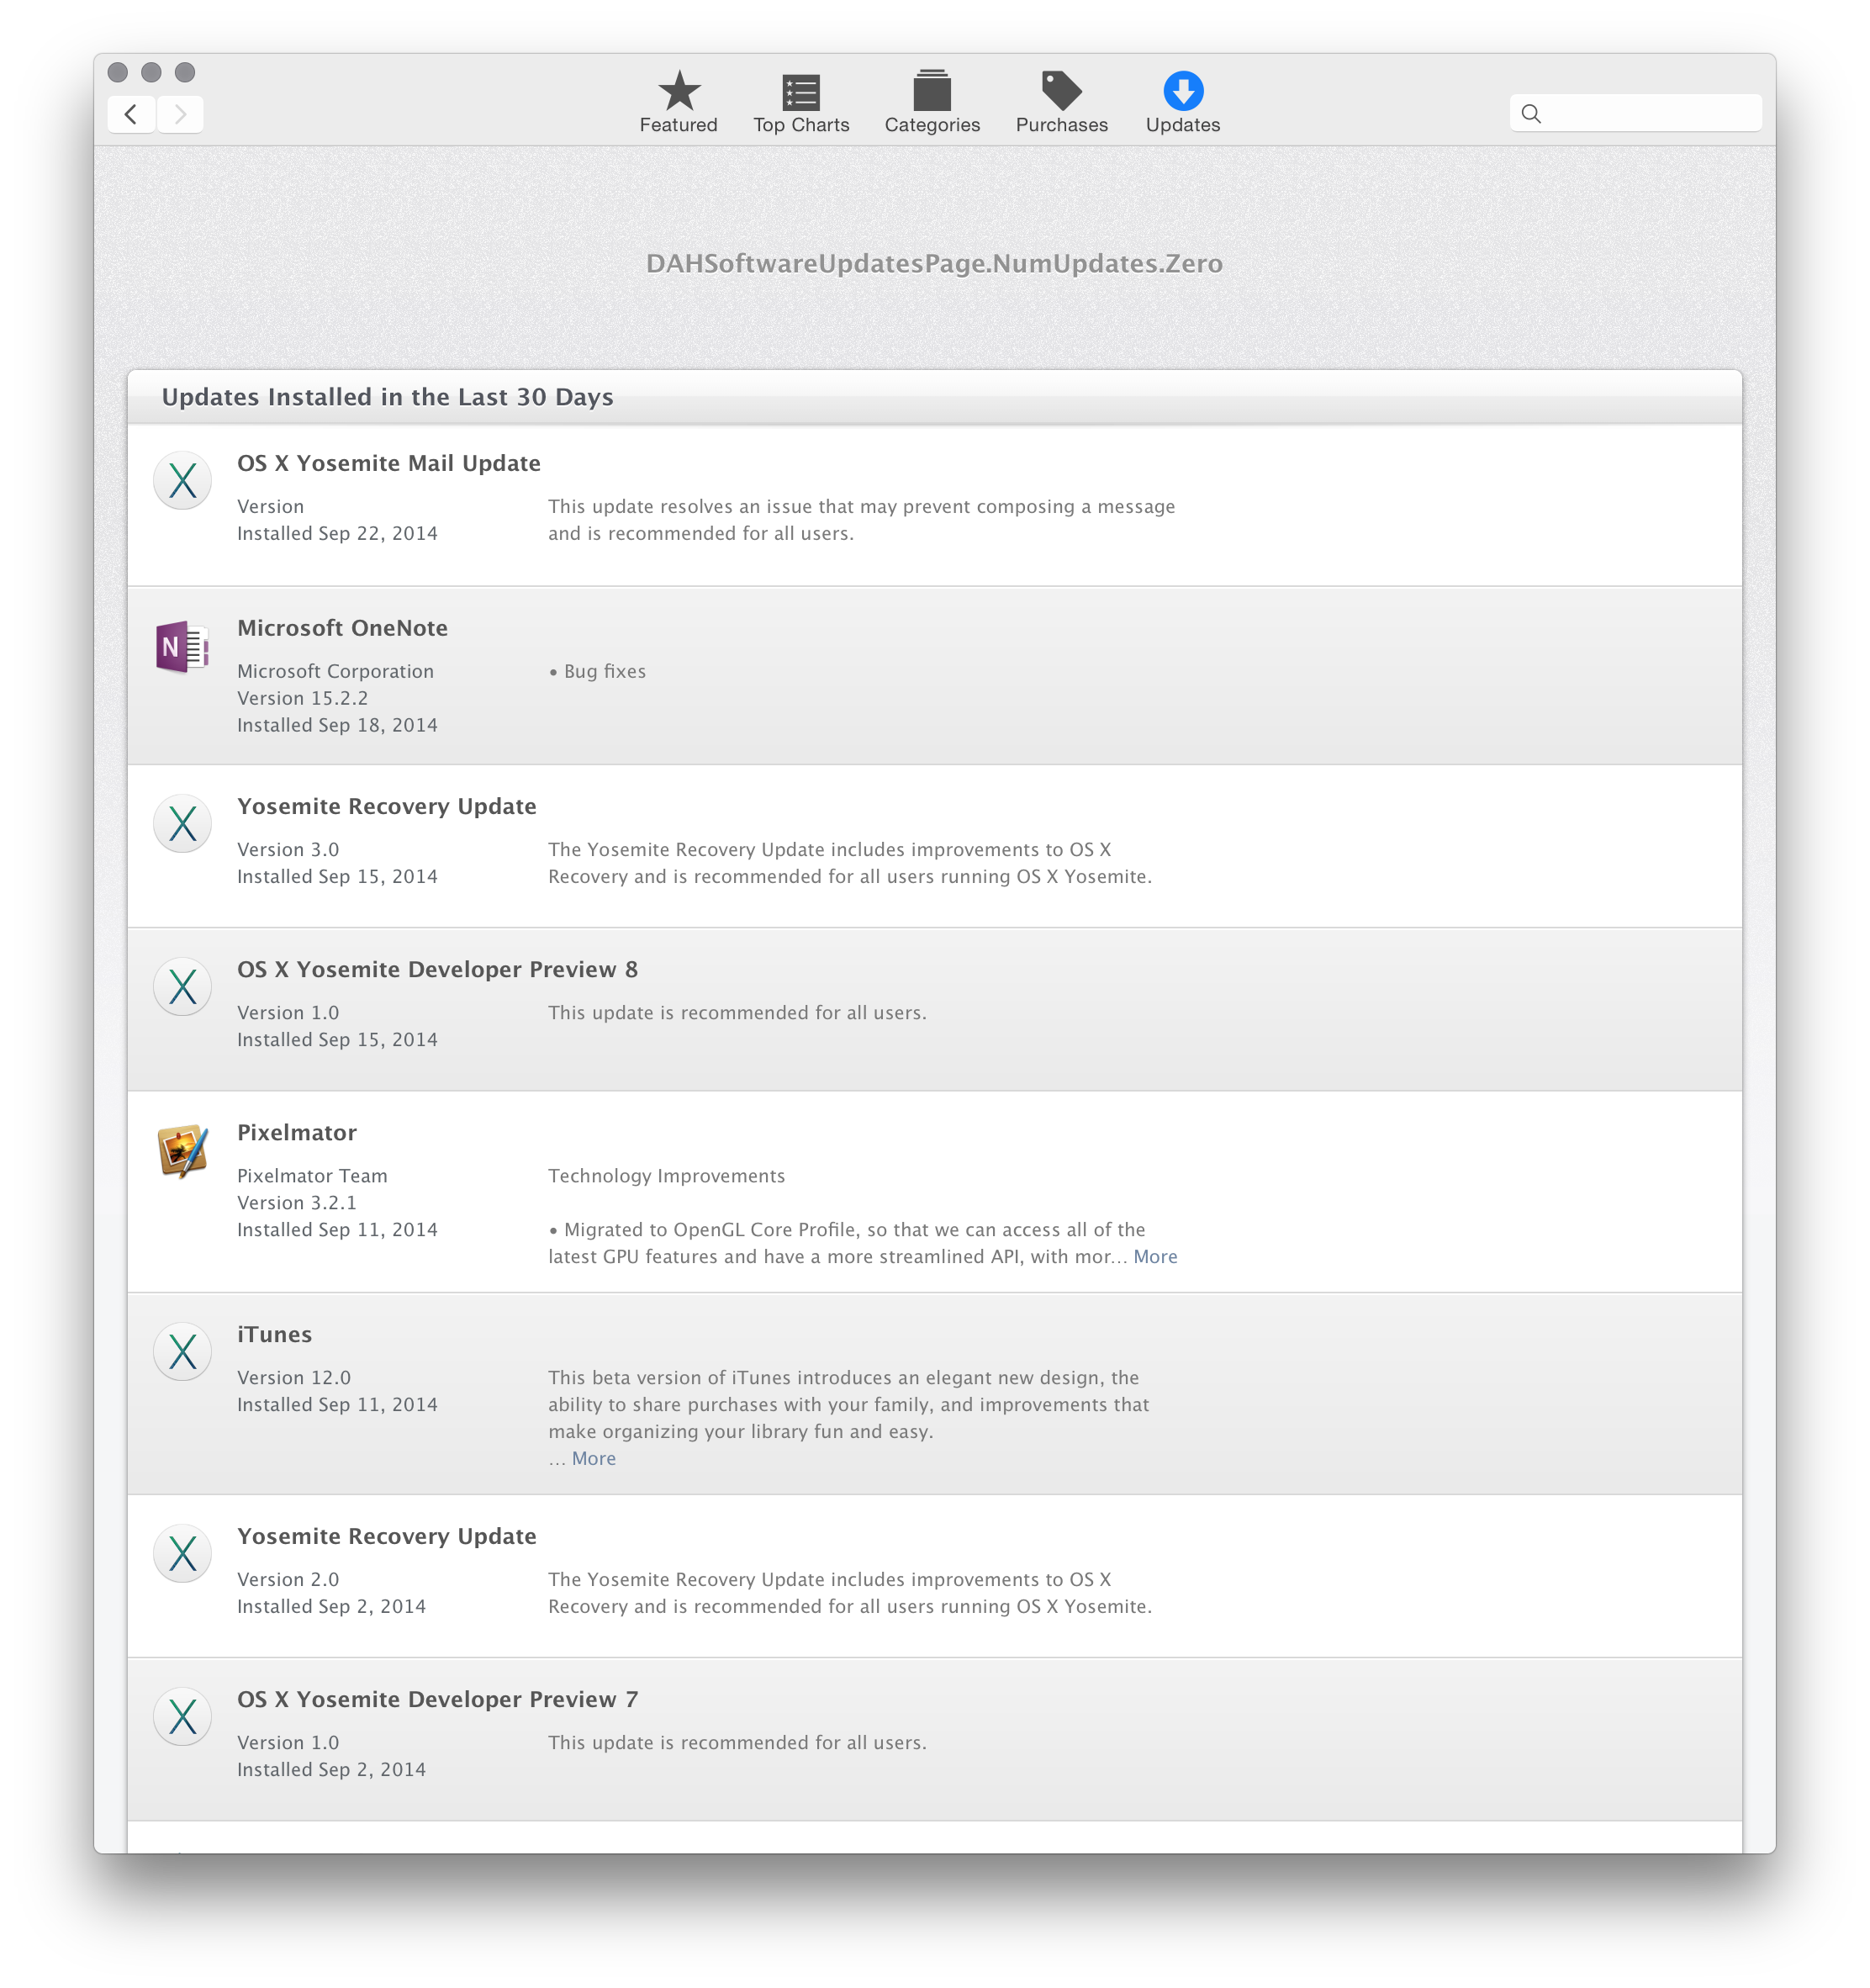Expand Pixelmator description with More link
This screenshot has height=1988, width=1870.
(1154, 1257)
